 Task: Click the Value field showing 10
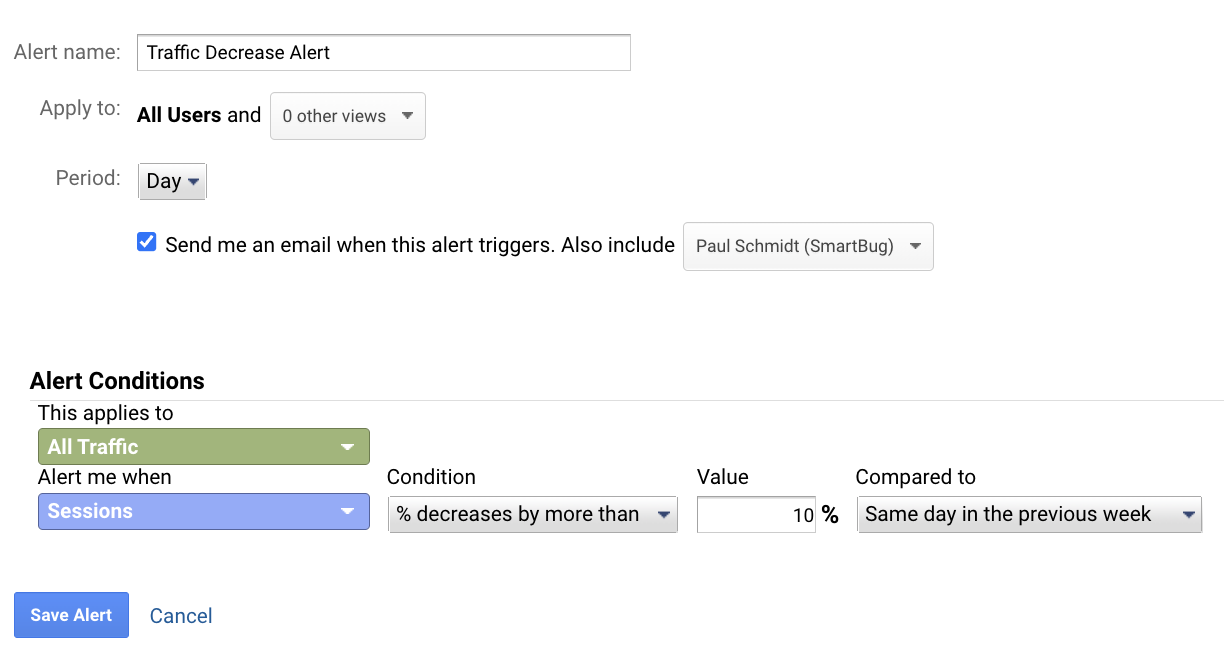[756, 515]
